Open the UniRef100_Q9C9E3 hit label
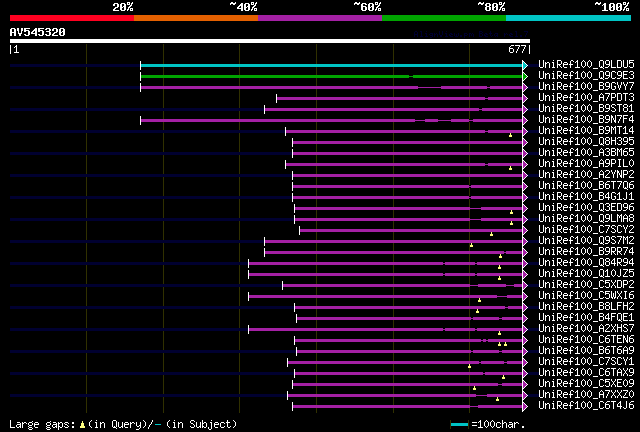Viewport: 640px width, 432px height. (586, 75)
